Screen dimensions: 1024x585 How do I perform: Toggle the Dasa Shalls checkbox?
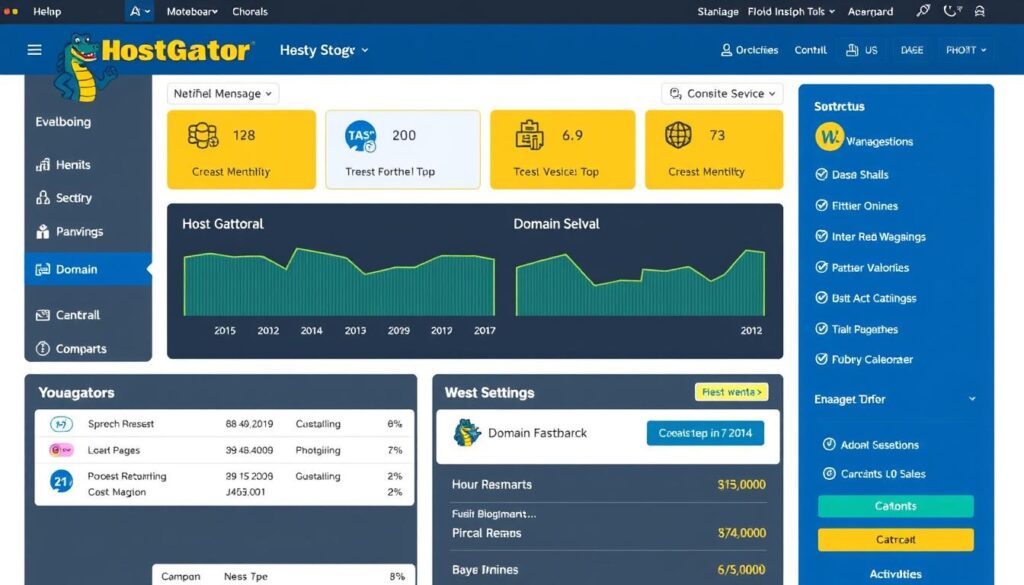[x=821, y=175]
